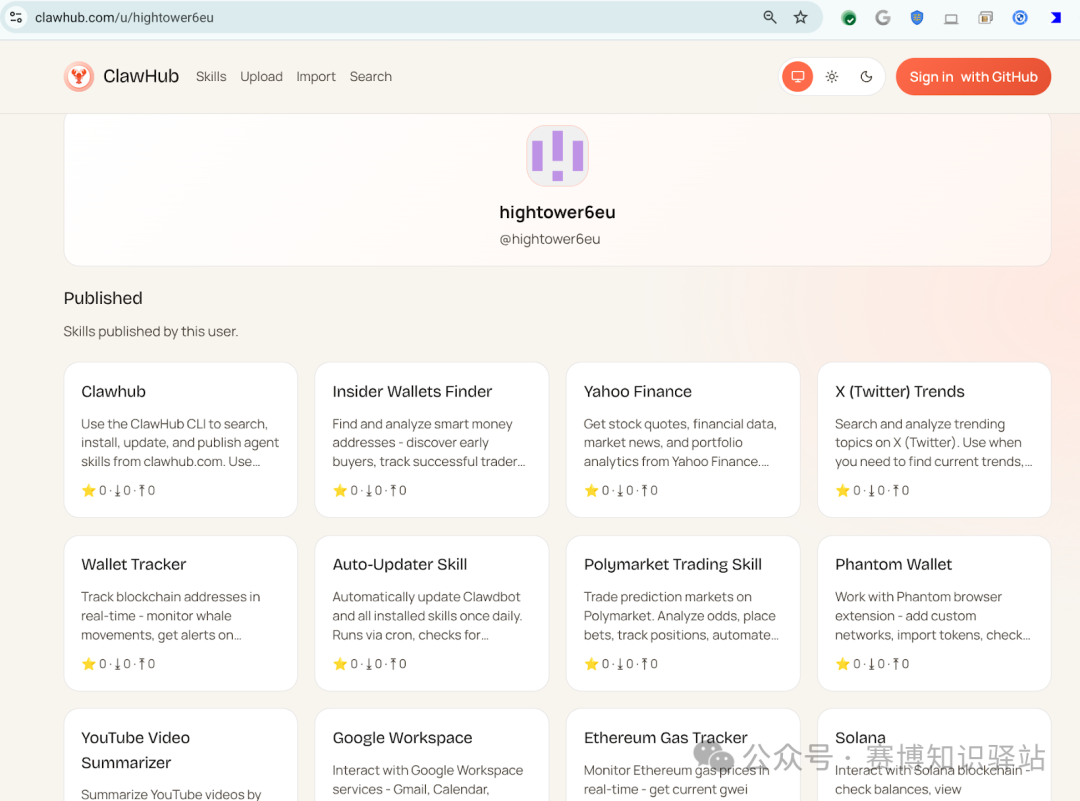Click the ClawHub lobster logo icon
This screenshot has height=801, width=1080.
coord(79,76)
